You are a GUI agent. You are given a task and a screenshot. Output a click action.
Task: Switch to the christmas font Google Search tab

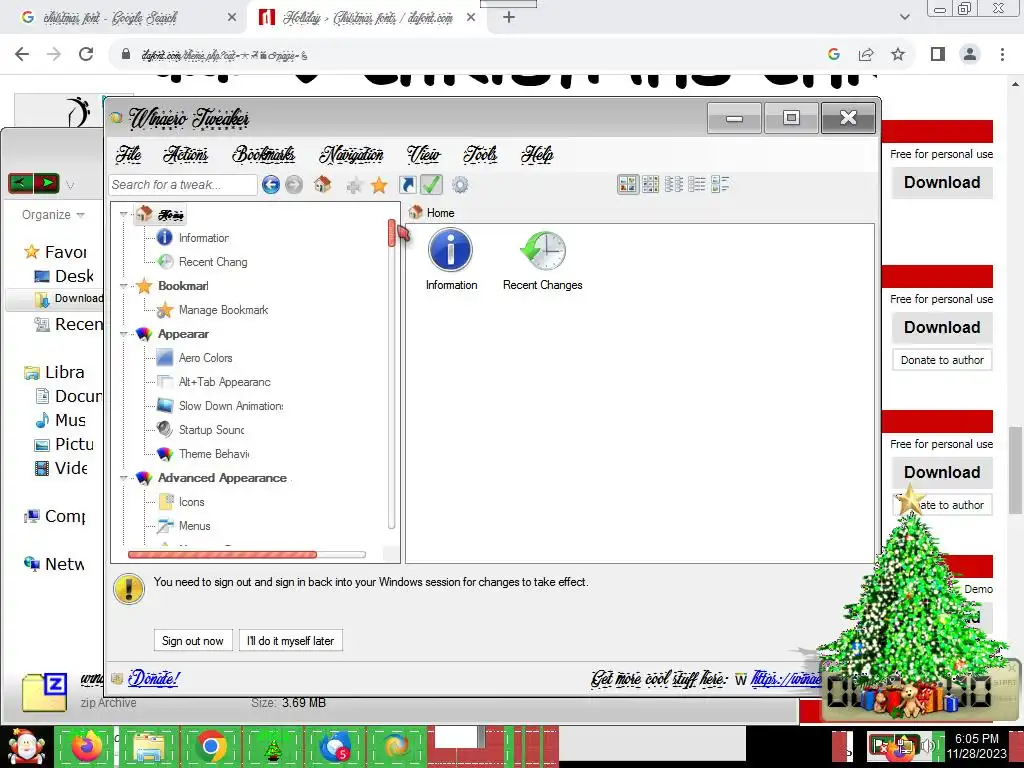click(124, 18)
